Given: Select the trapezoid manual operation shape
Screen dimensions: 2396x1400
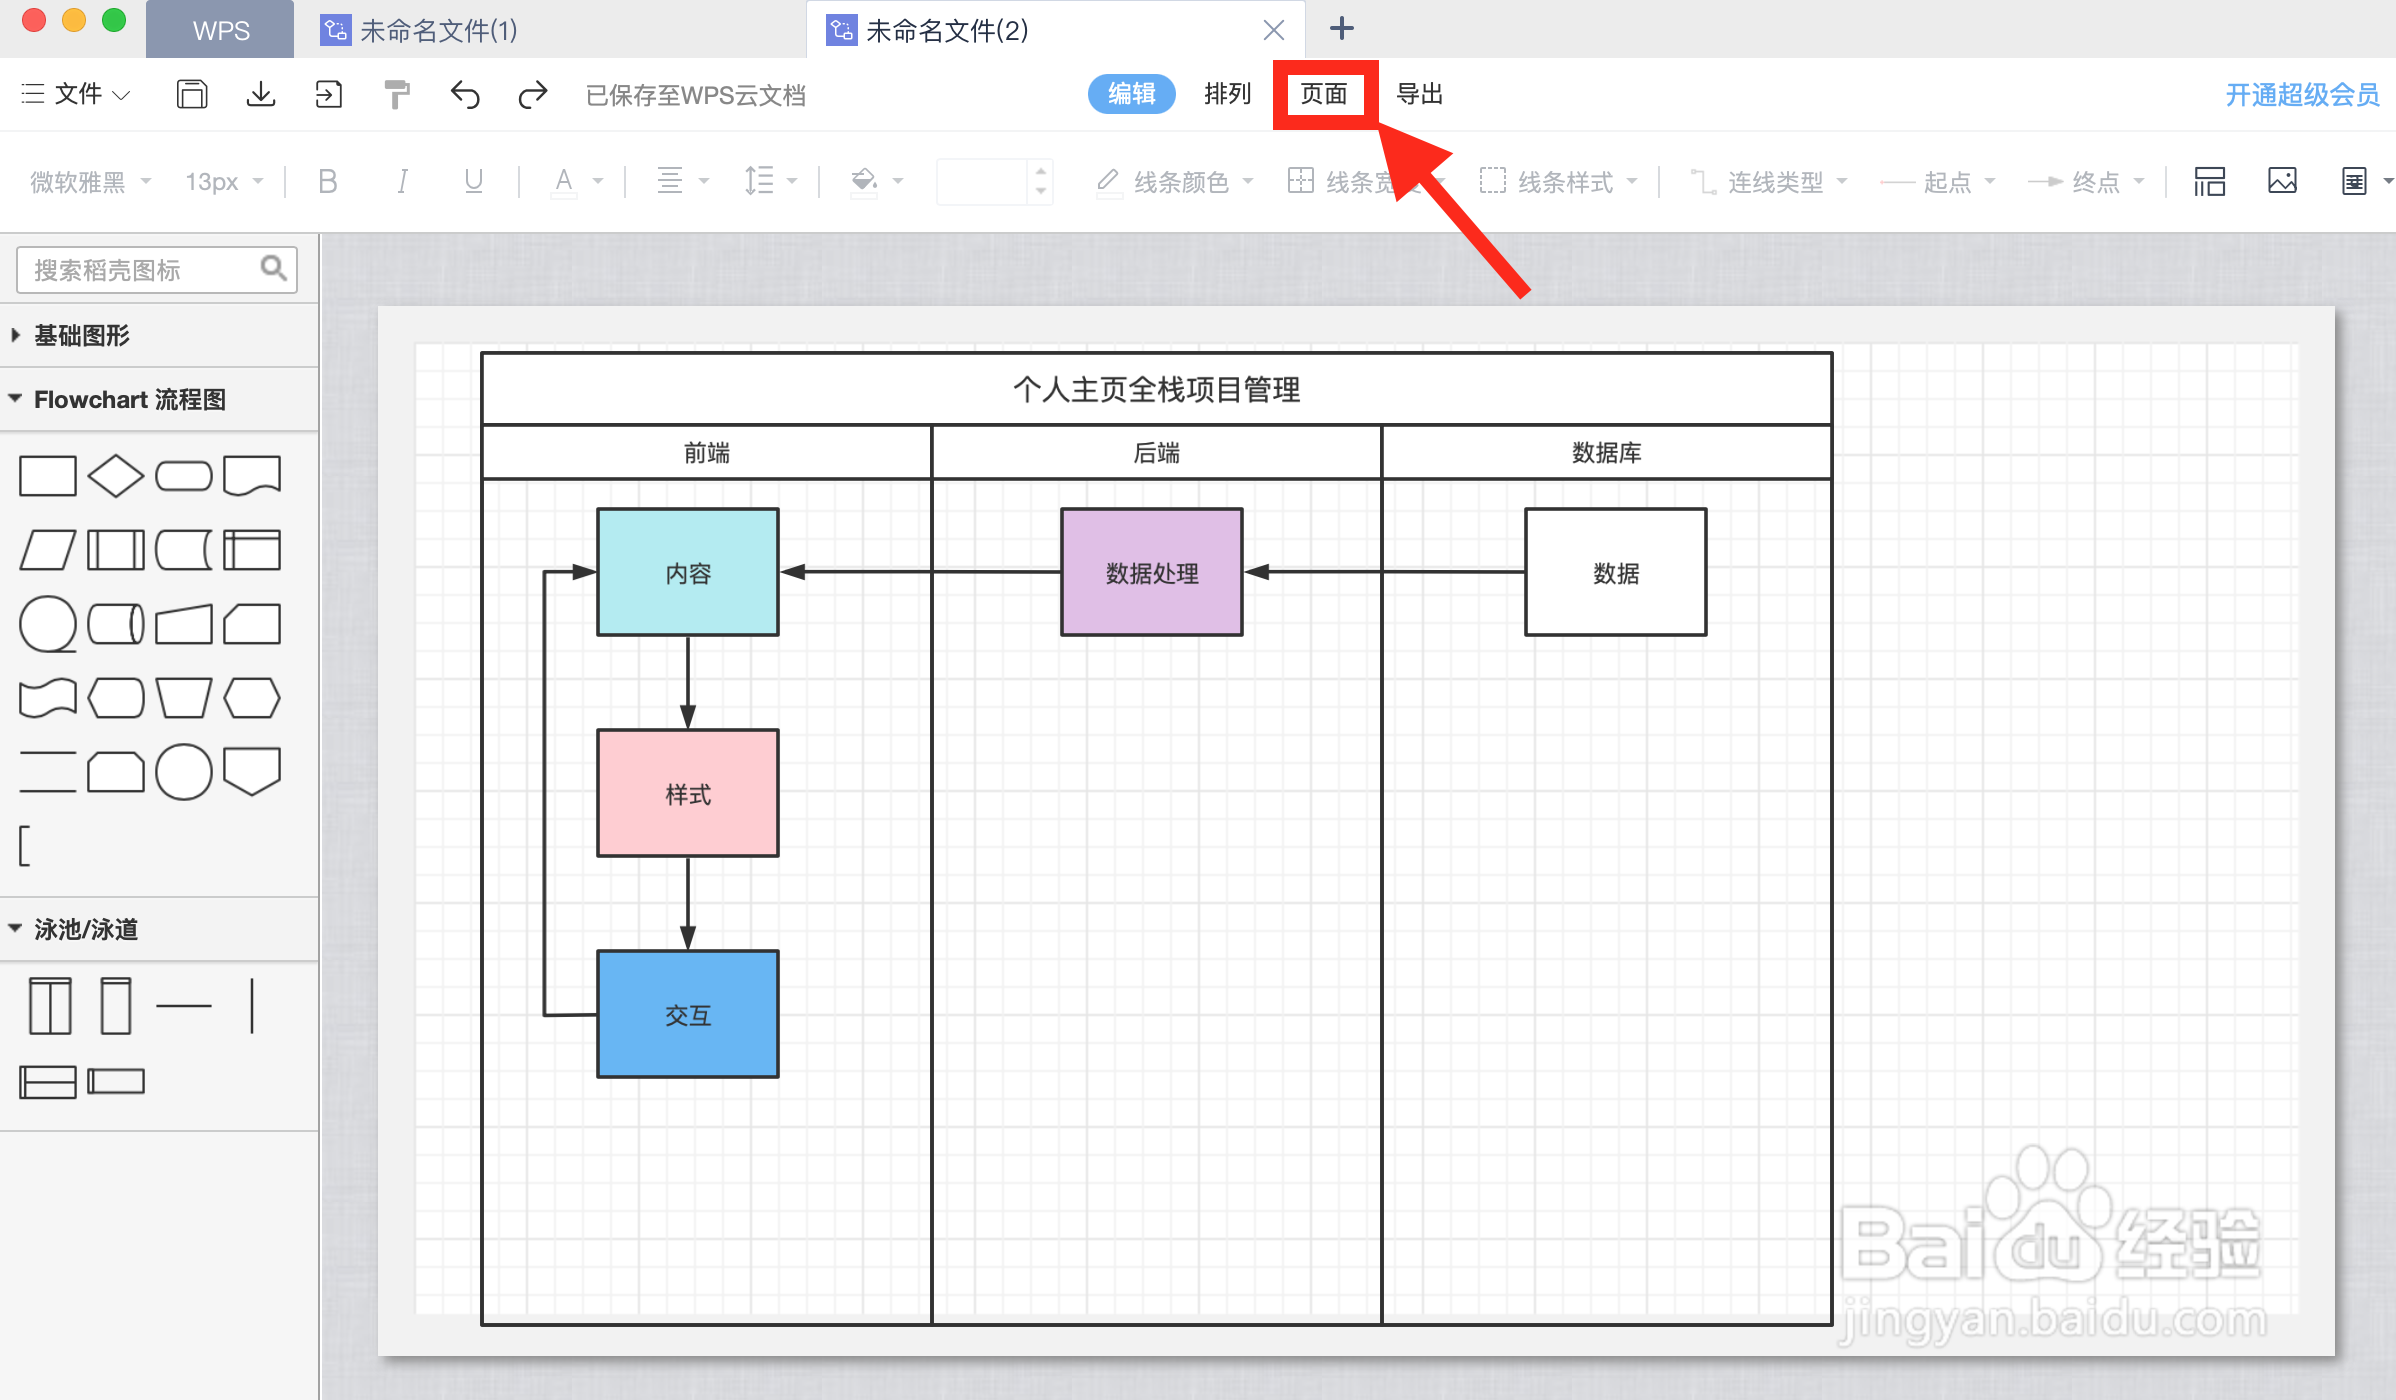Looking at the screenshot, I should tap(184, 698).
